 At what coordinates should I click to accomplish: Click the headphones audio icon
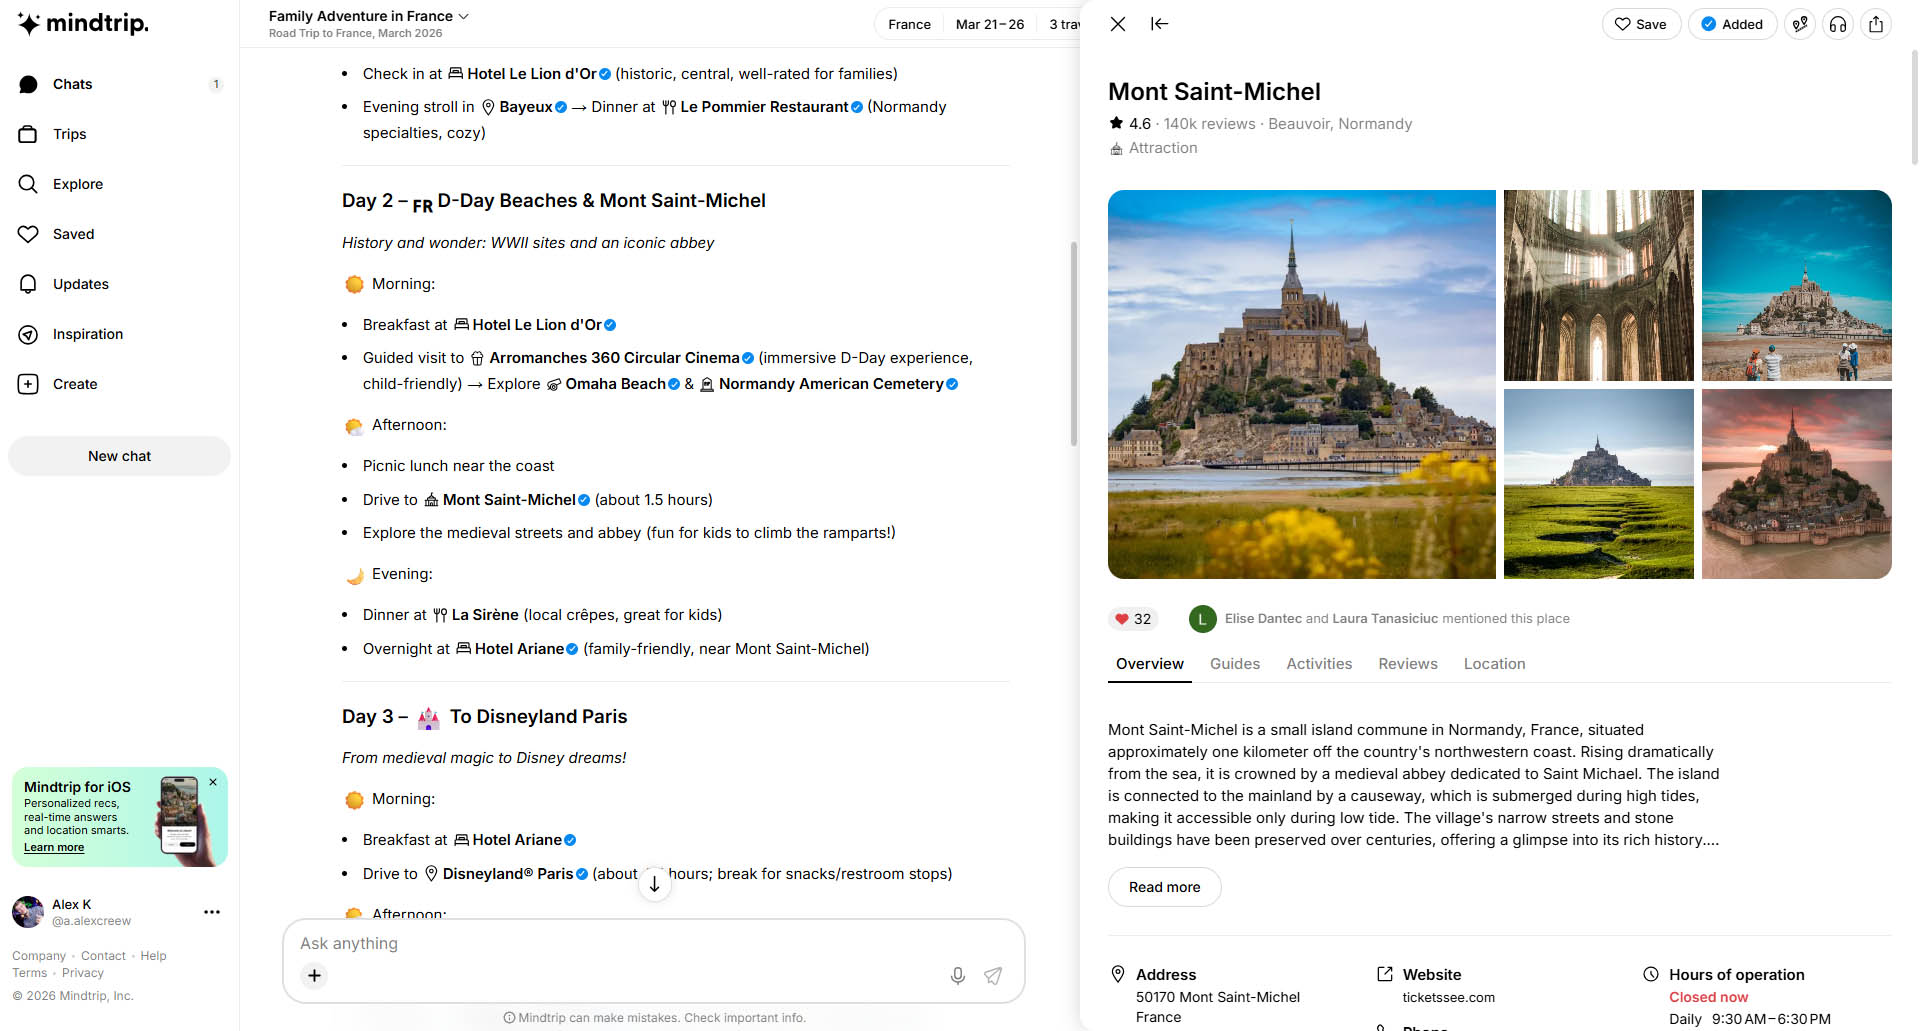[1838, 24]
